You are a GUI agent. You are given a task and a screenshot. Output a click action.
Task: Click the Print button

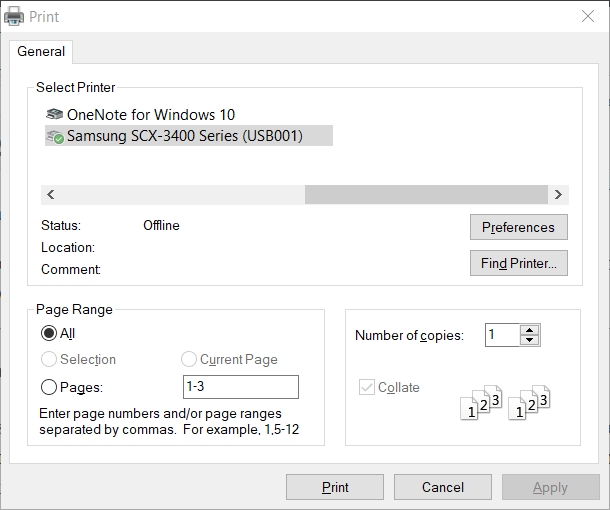[x=335, y=487]
